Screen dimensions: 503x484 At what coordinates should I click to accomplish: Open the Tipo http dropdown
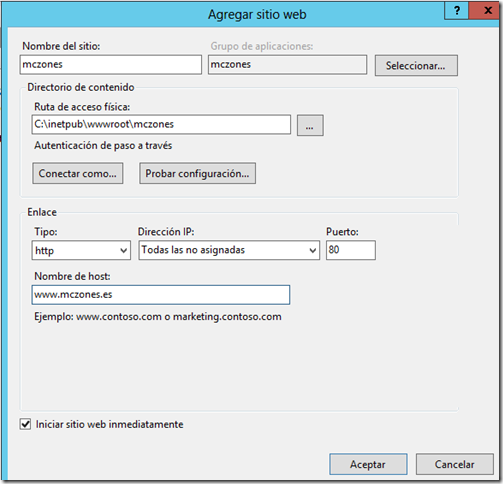coord(81,250)
